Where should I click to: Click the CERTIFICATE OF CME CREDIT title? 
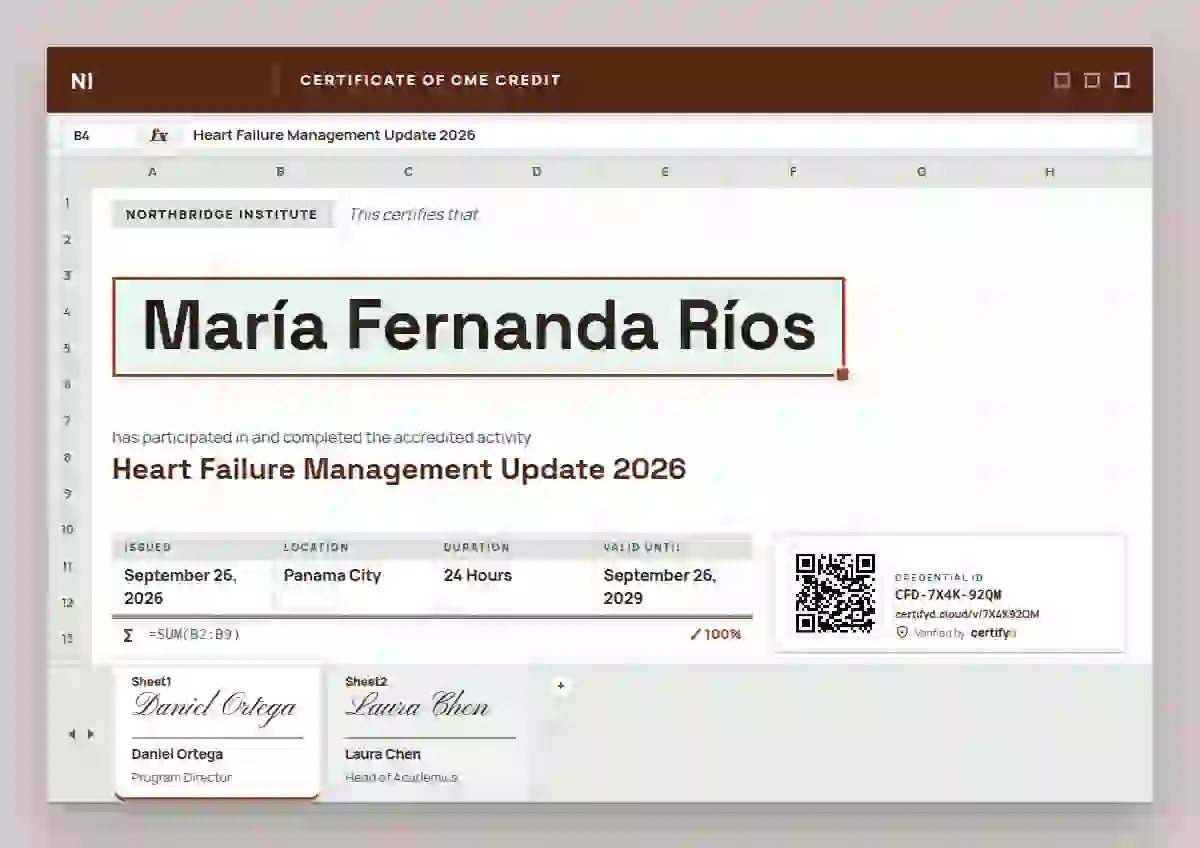point(431,80)
